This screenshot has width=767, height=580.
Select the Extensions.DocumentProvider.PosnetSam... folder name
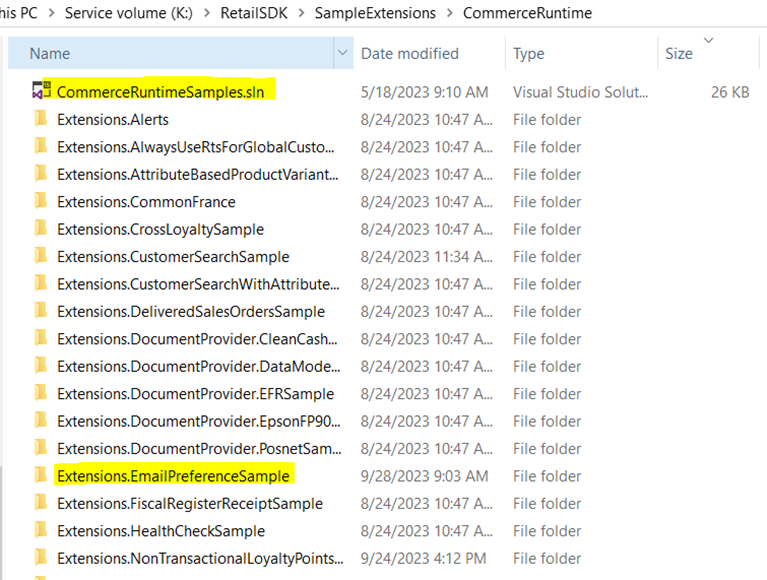(199, 448)
